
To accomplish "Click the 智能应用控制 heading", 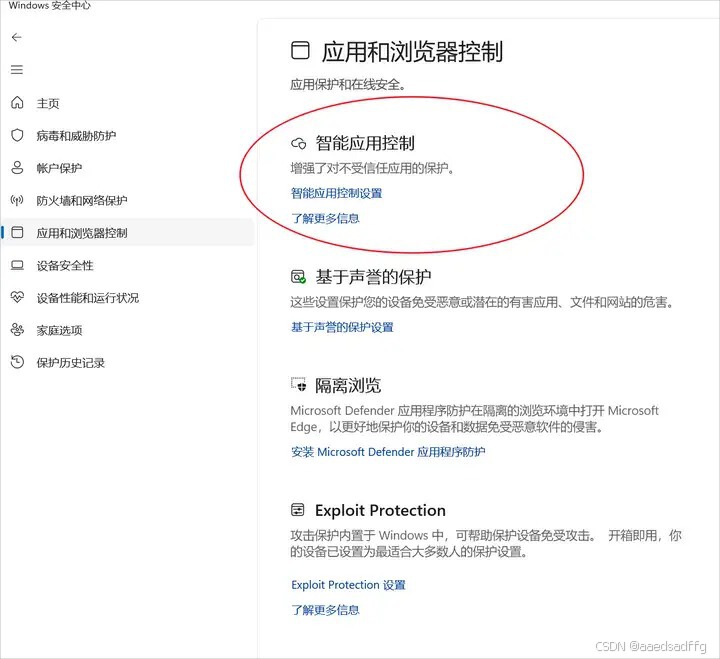I will coord(365,143).
